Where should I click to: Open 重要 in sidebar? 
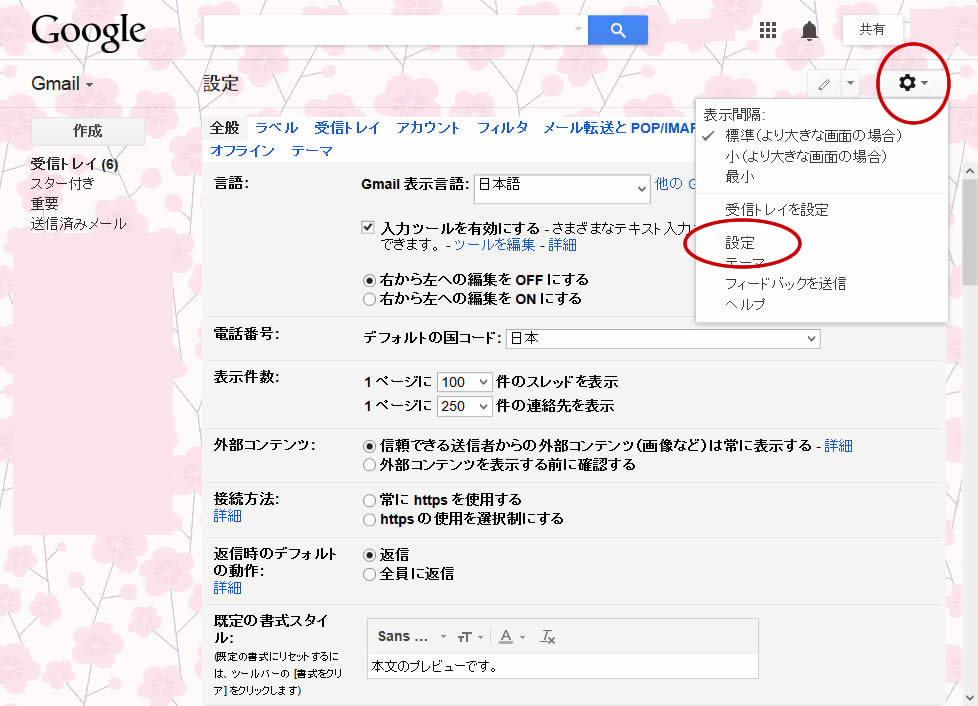pos(44,203)
